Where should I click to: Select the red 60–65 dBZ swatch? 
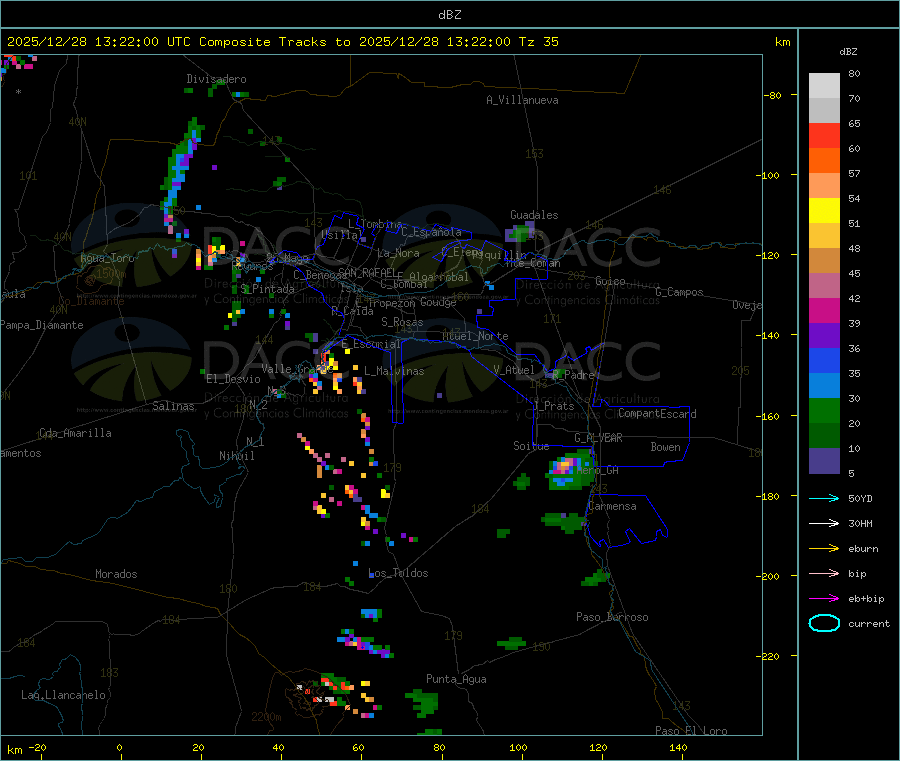click(x=824, y=135)
